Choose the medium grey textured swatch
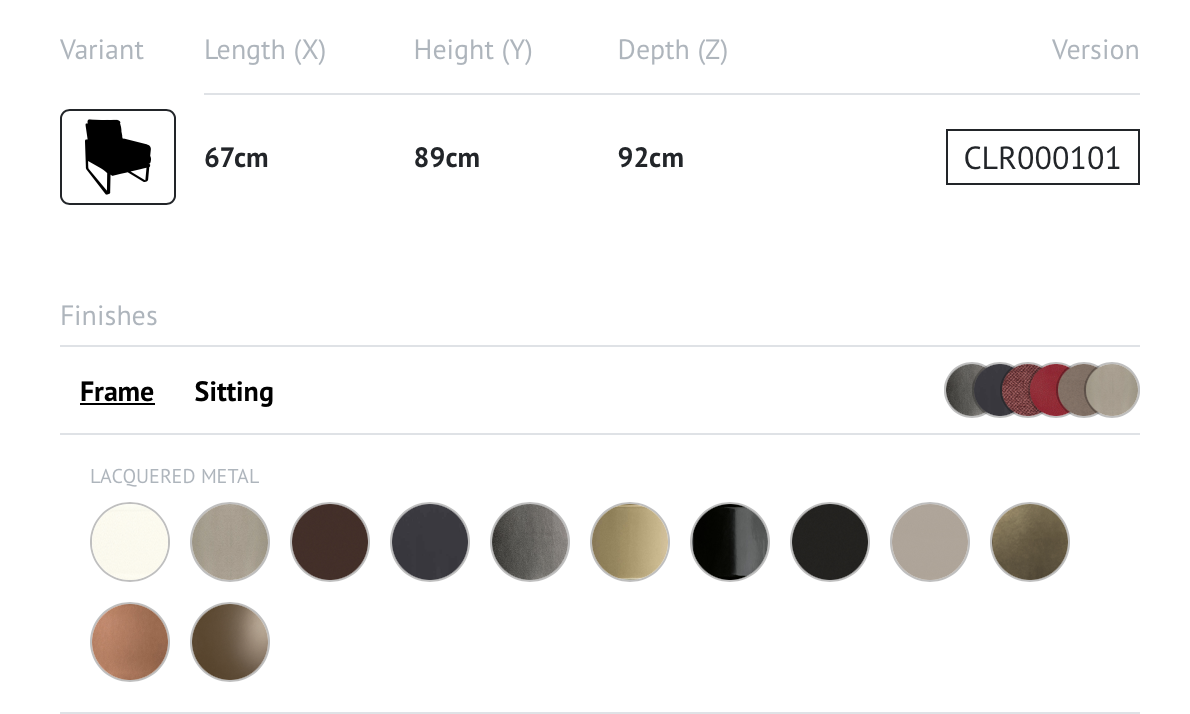This screenshot has width=1190, height=714. pyautogui.click(x=530, y=542)
